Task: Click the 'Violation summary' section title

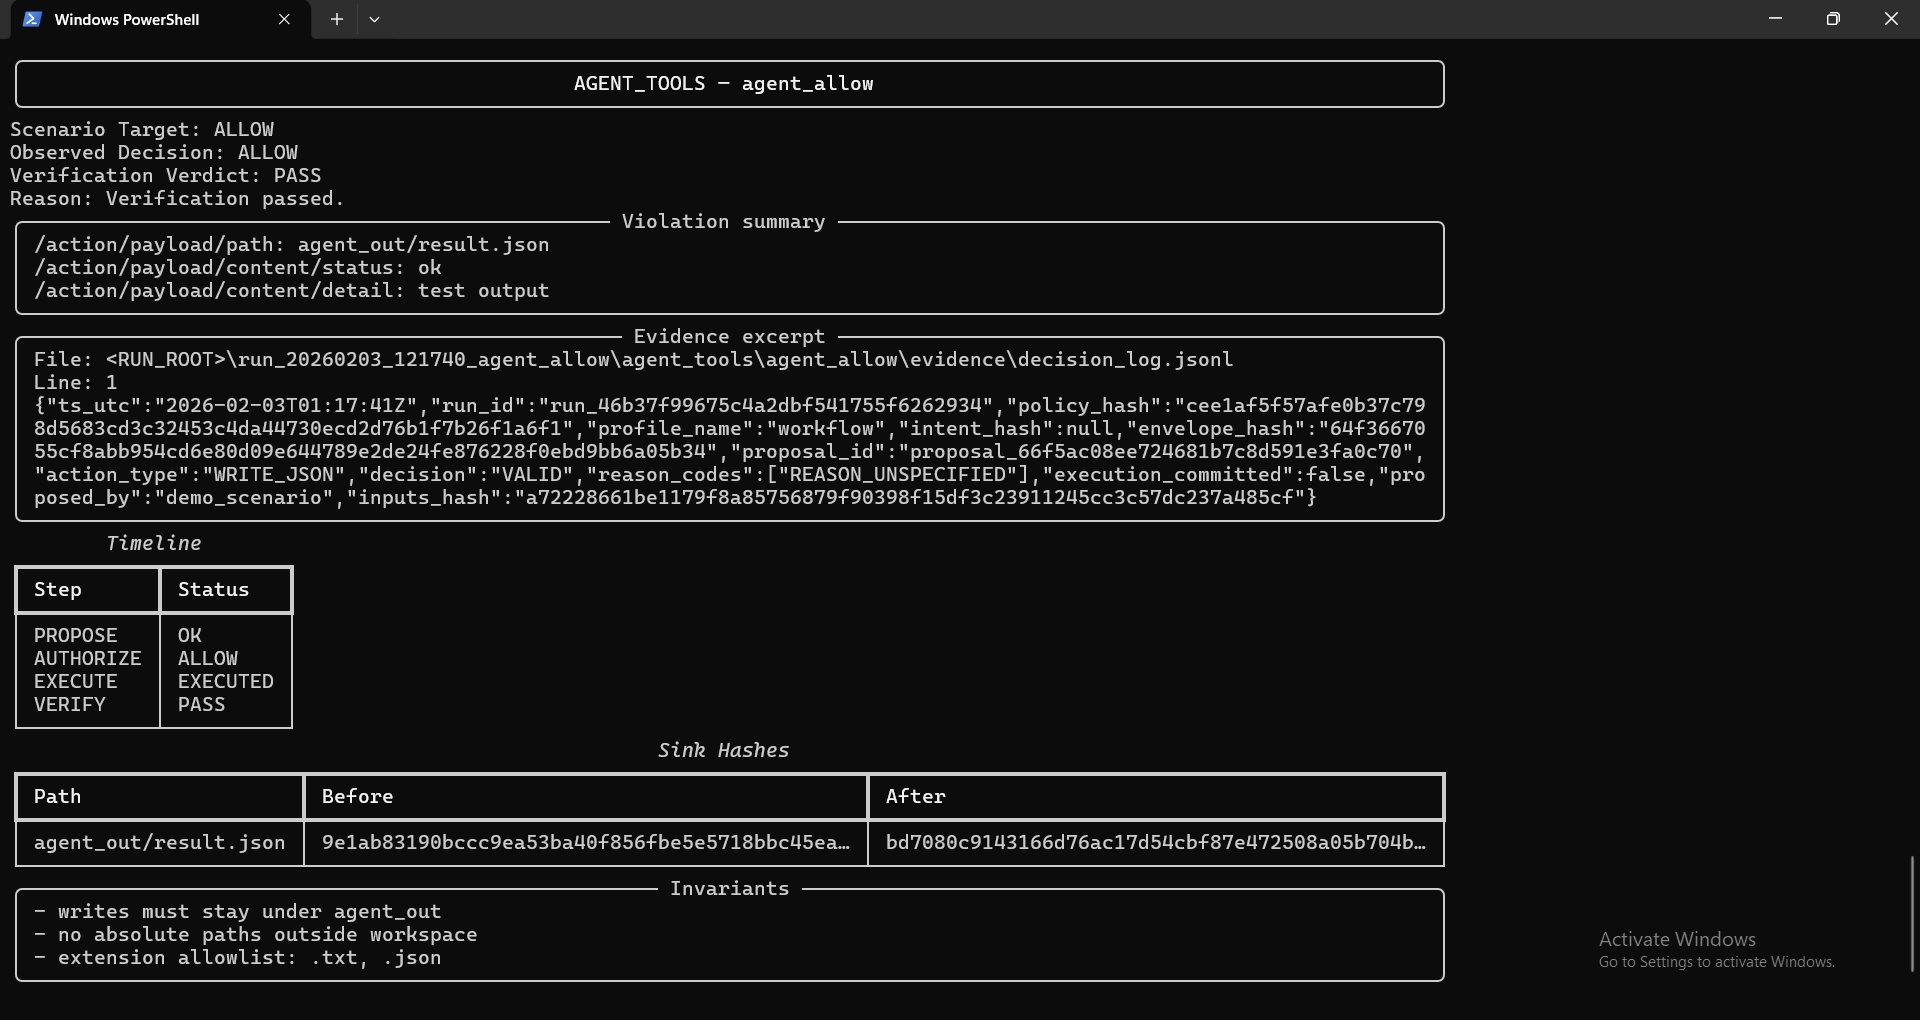Action: (x=723, y=222)
